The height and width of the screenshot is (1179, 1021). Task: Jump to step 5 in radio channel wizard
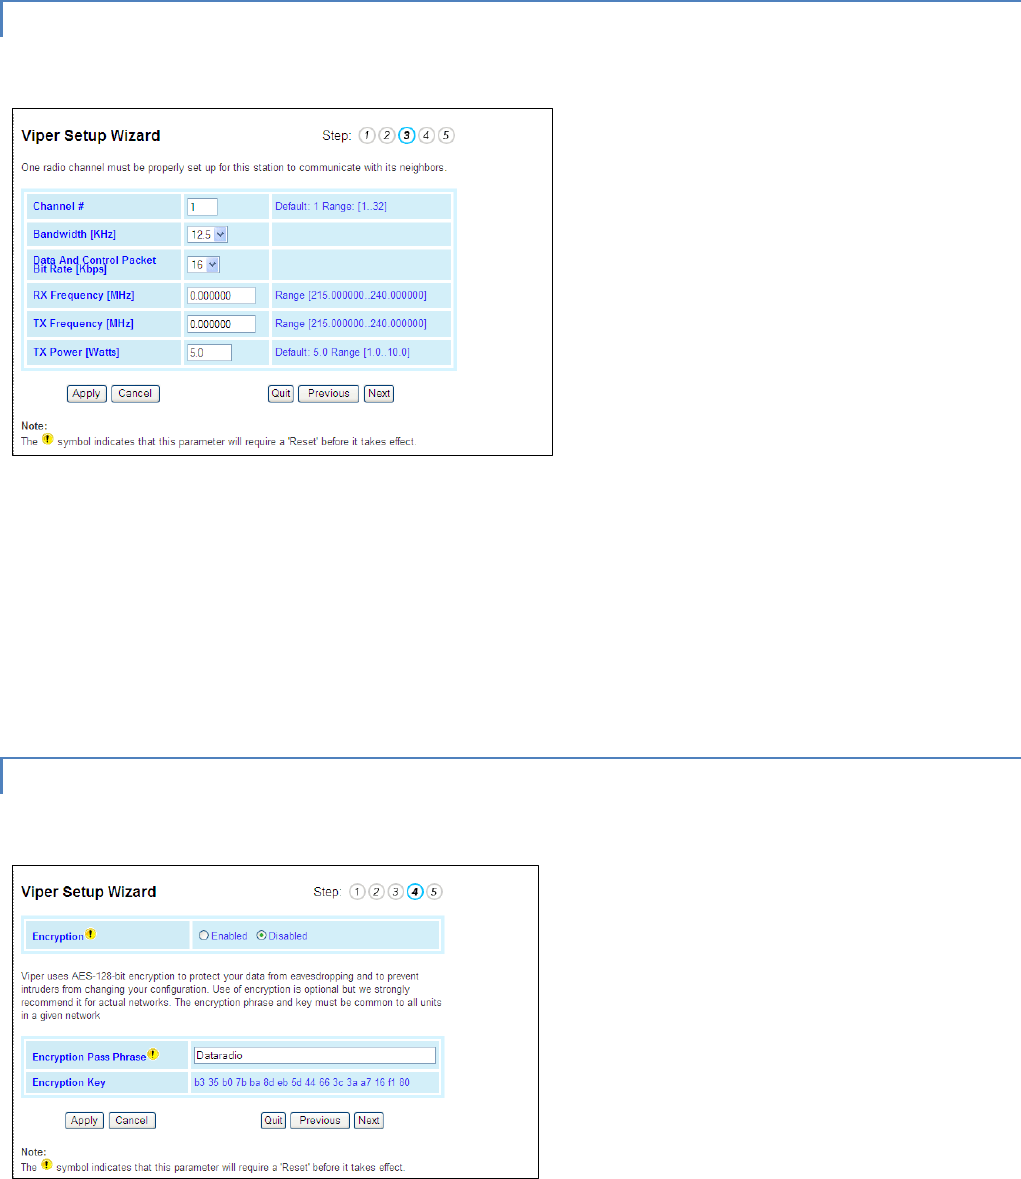coord(446,135)
